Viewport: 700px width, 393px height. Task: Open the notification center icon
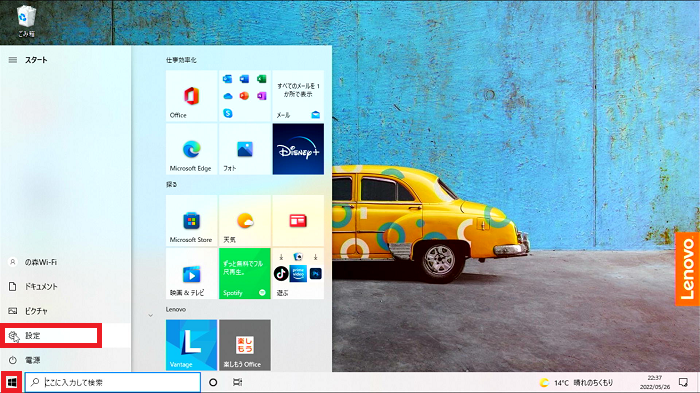coord(683,383)
